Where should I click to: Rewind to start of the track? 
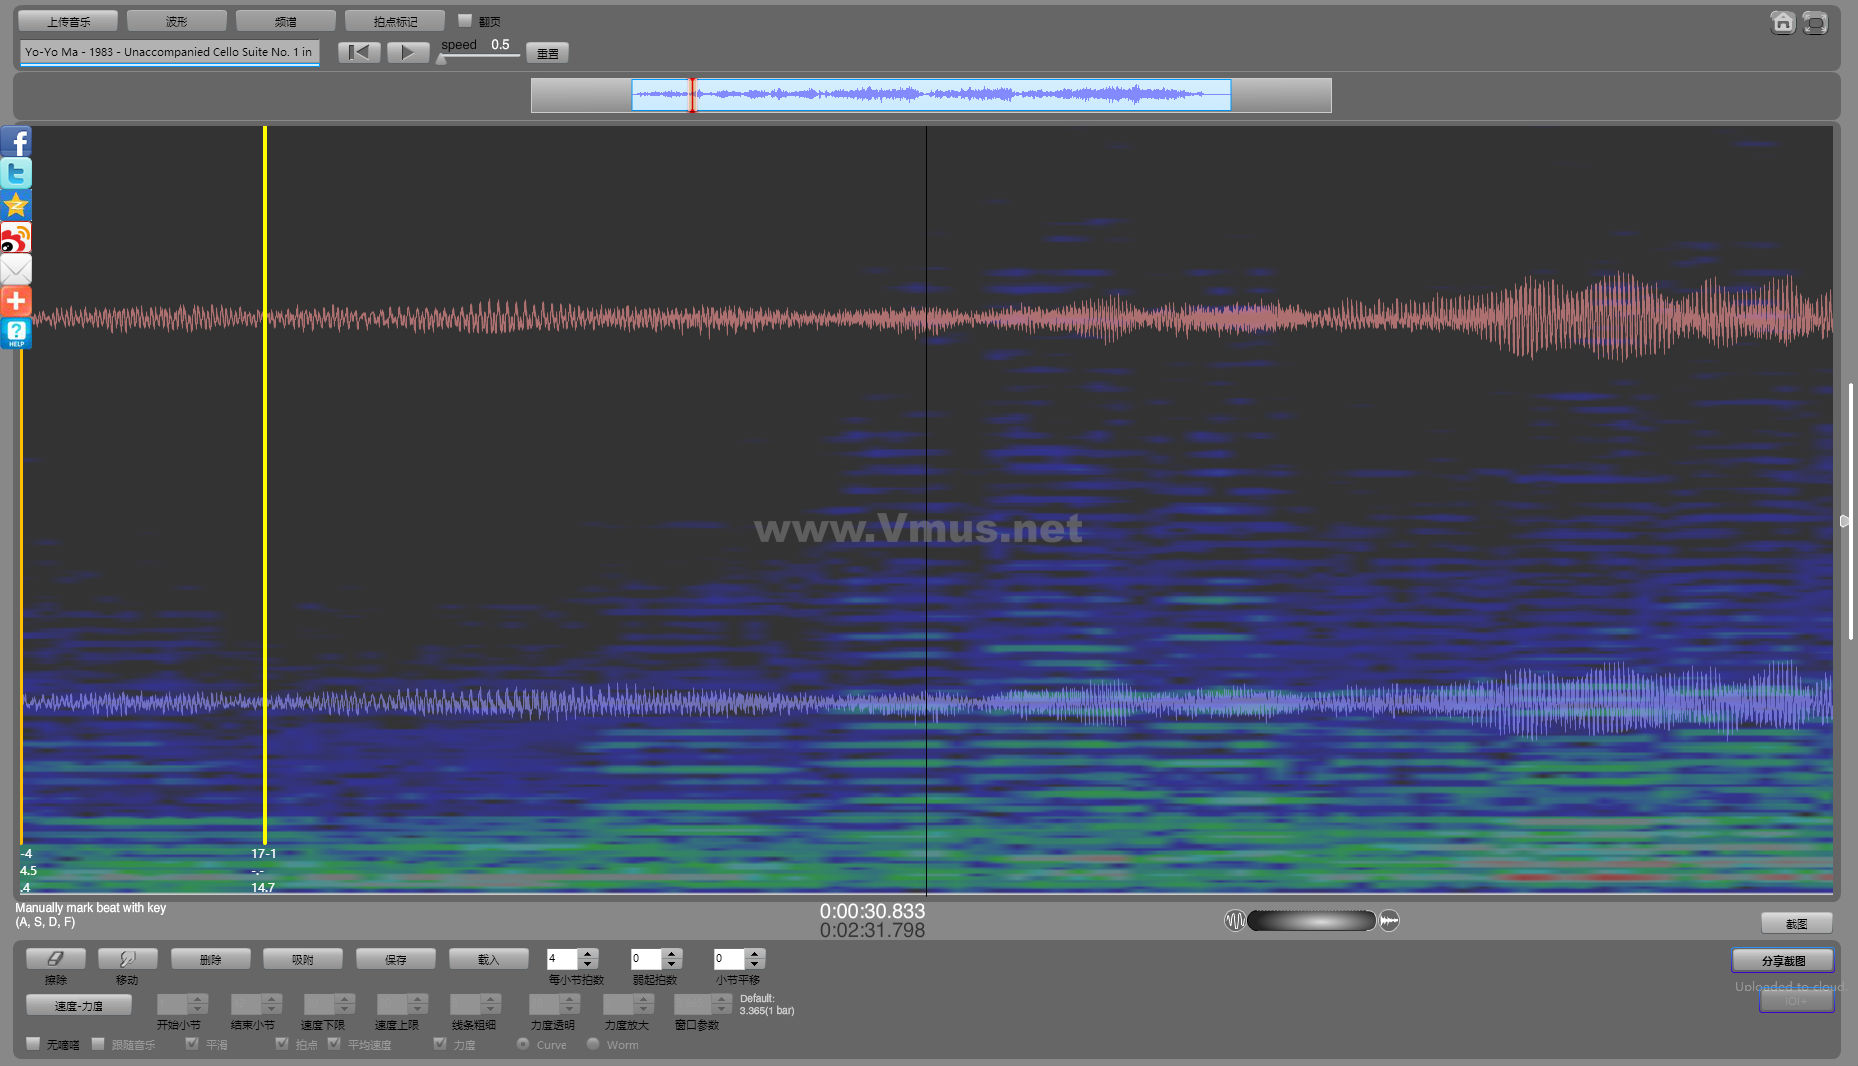tap(359, 52)
